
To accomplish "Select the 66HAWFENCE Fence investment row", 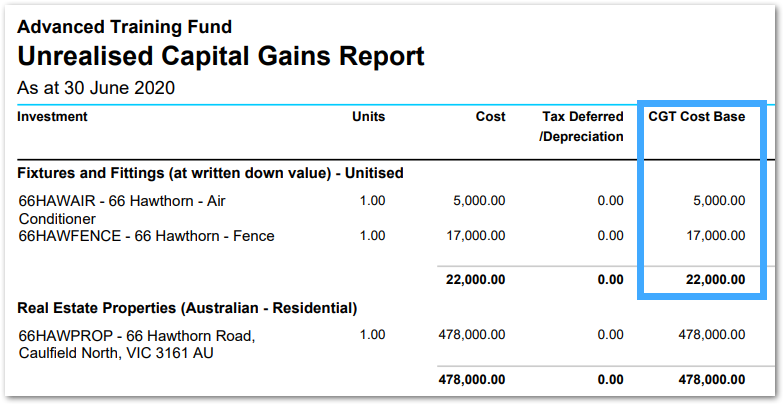I will pos(382,236).
